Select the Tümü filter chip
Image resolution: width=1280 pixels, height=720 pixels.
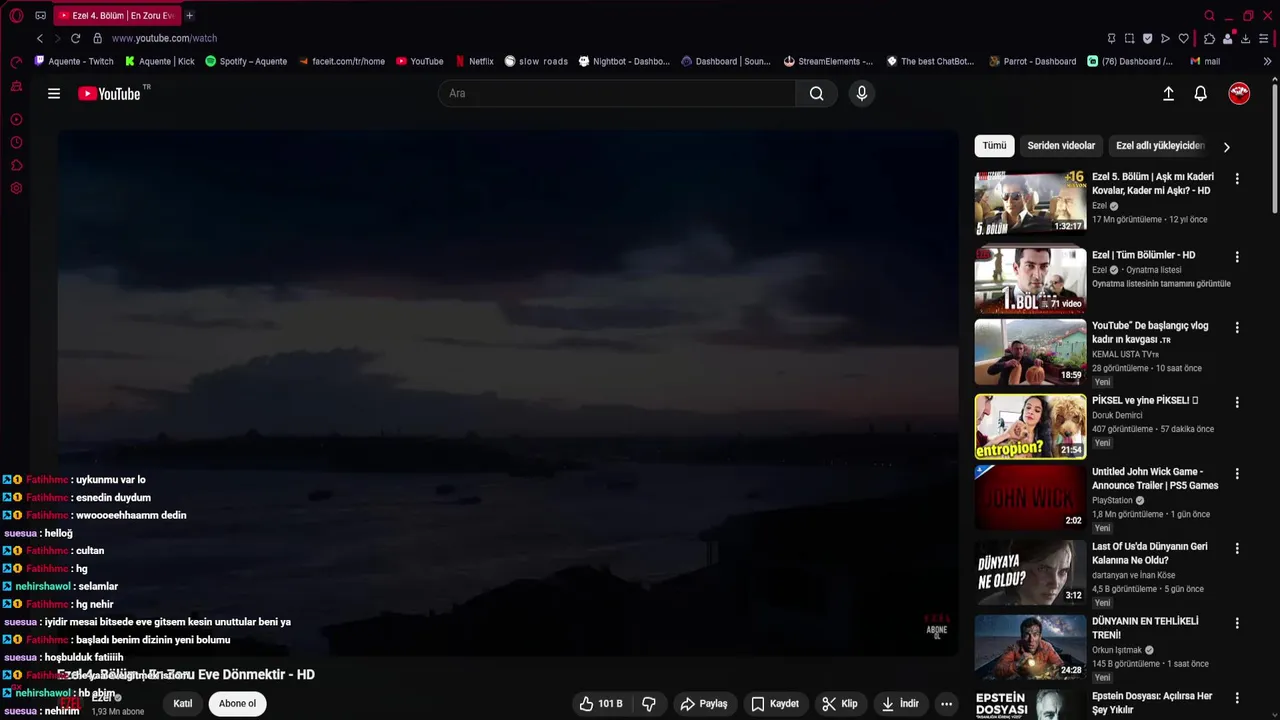pyautogui.click(x=994, y=146)
